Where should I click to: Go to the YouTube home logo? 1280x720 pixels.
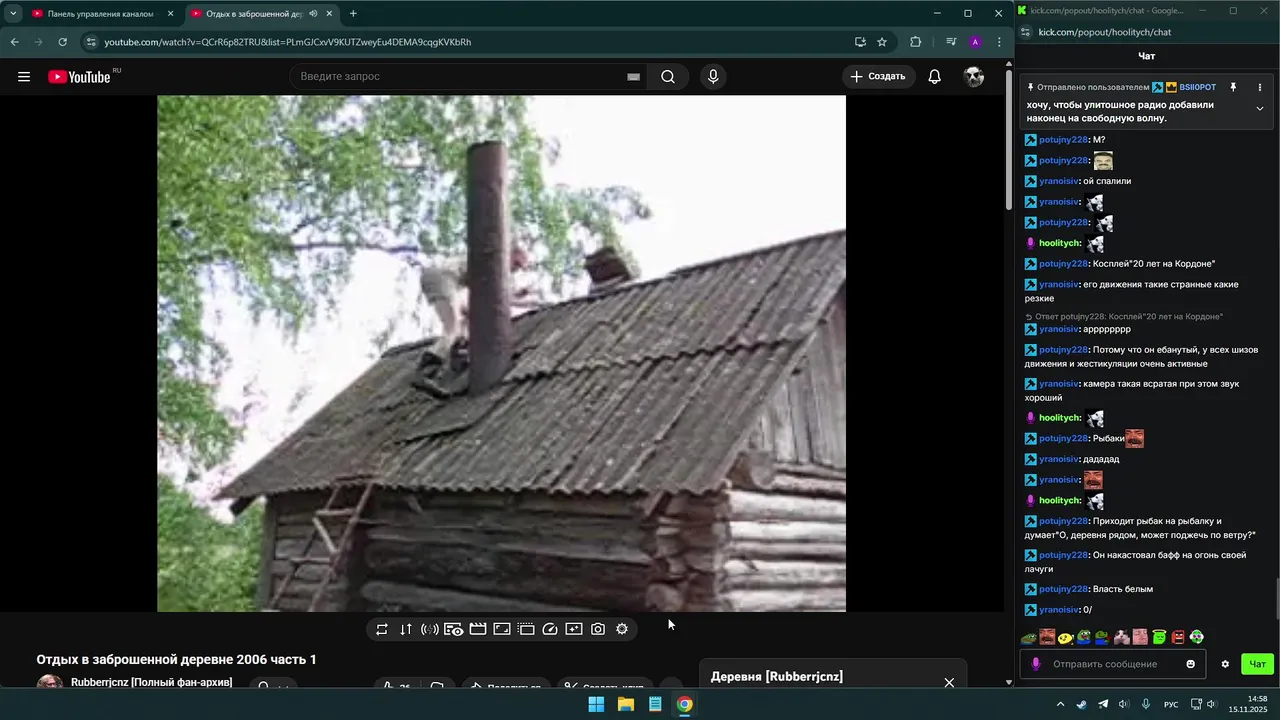coord(79,77)
